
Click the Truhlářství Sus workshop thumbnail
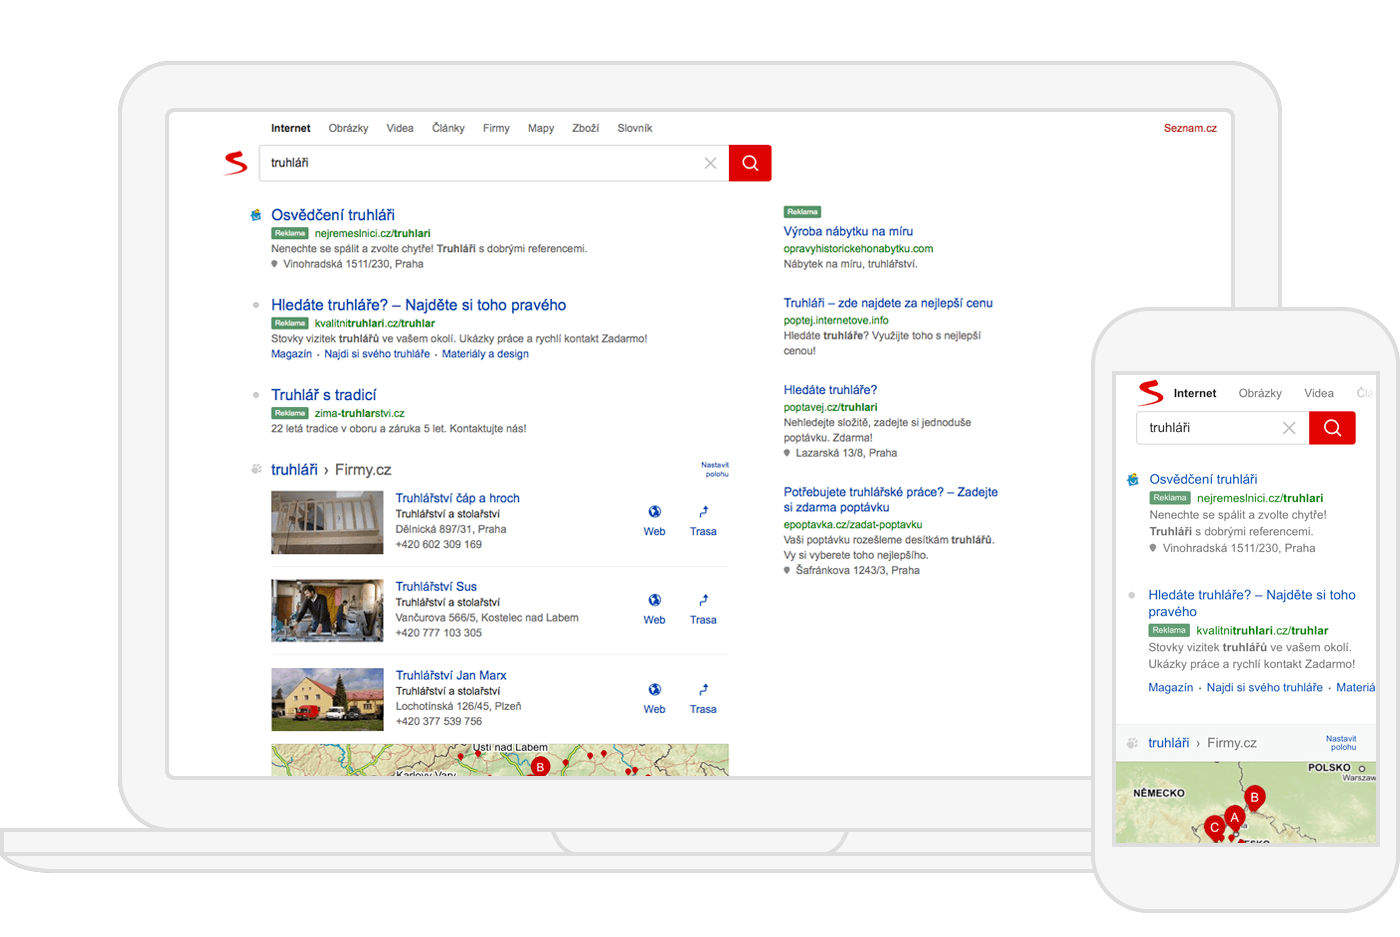327,611
